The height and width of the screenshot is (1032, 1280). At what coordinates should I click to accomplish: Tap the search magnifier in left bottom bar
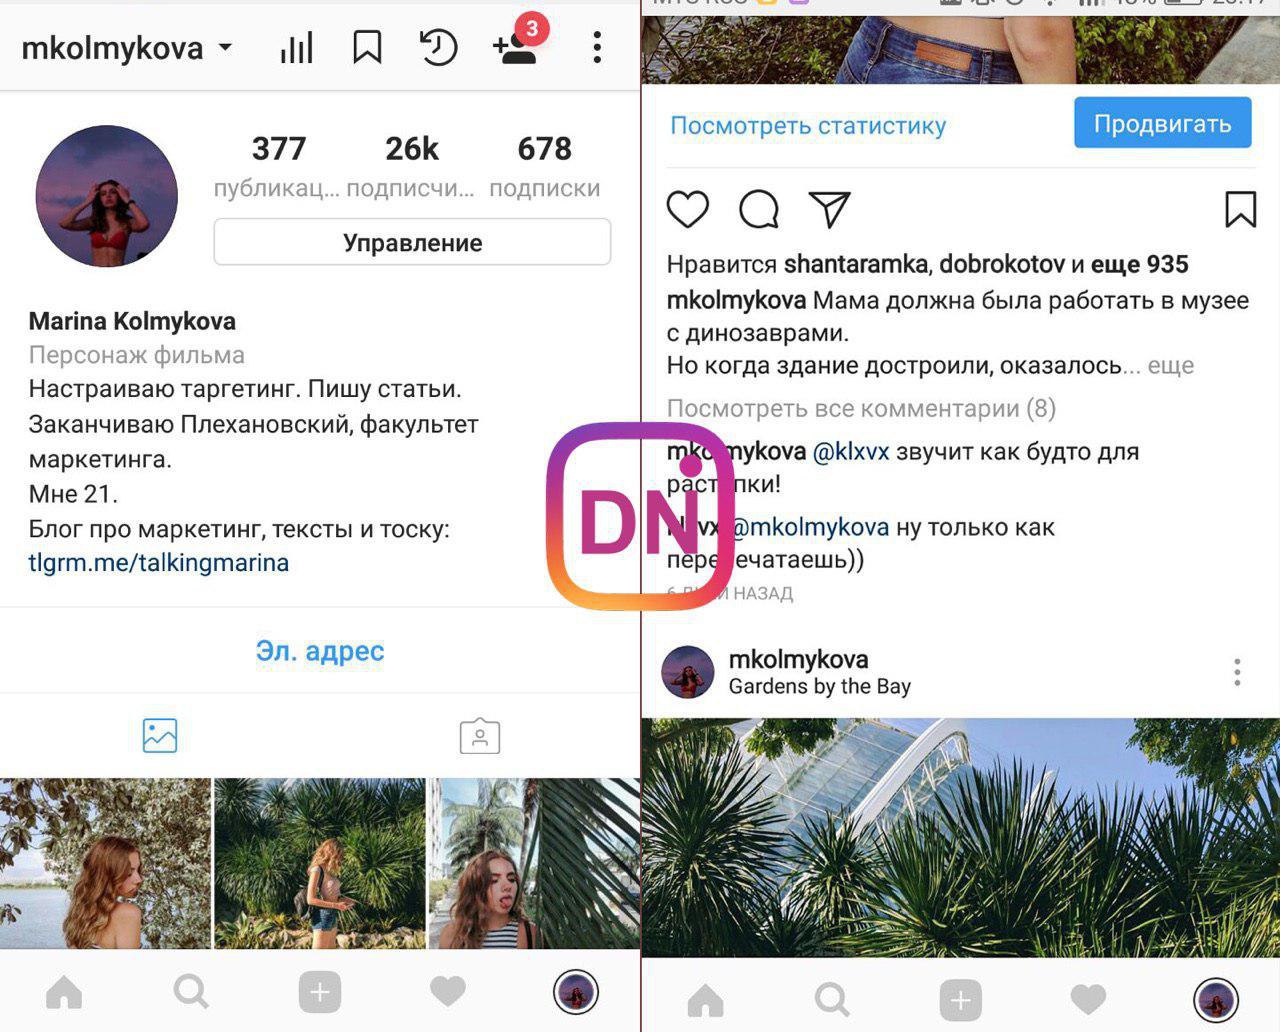191,992
